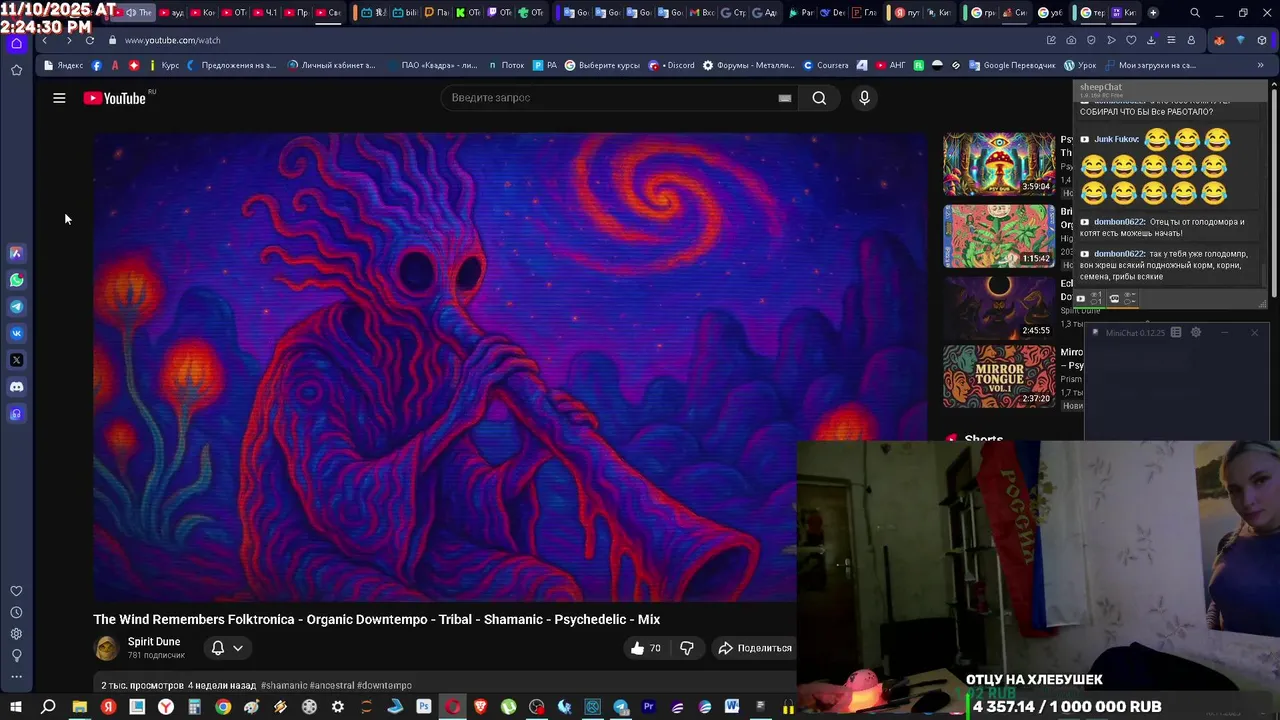Open suggested video with 1:15:42 duration
The image size is (1280, 720).
[x=999, y=237]
